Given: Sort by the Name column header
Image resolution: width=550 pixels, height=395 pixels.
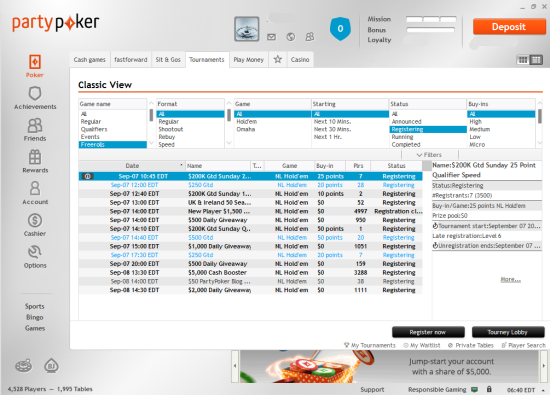Looking at the screenshot, I should (x=218, y=166).
